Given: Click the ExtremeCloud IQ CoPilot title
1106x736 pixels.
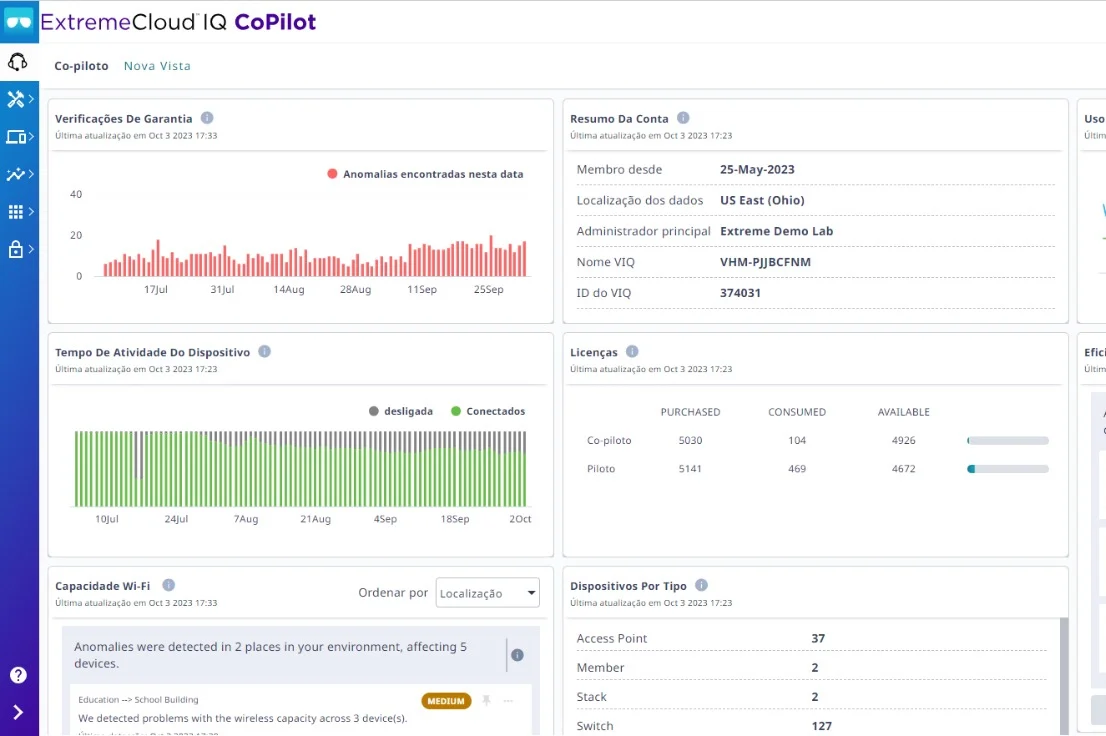Looking at the screenshot, I should point(178,22).
